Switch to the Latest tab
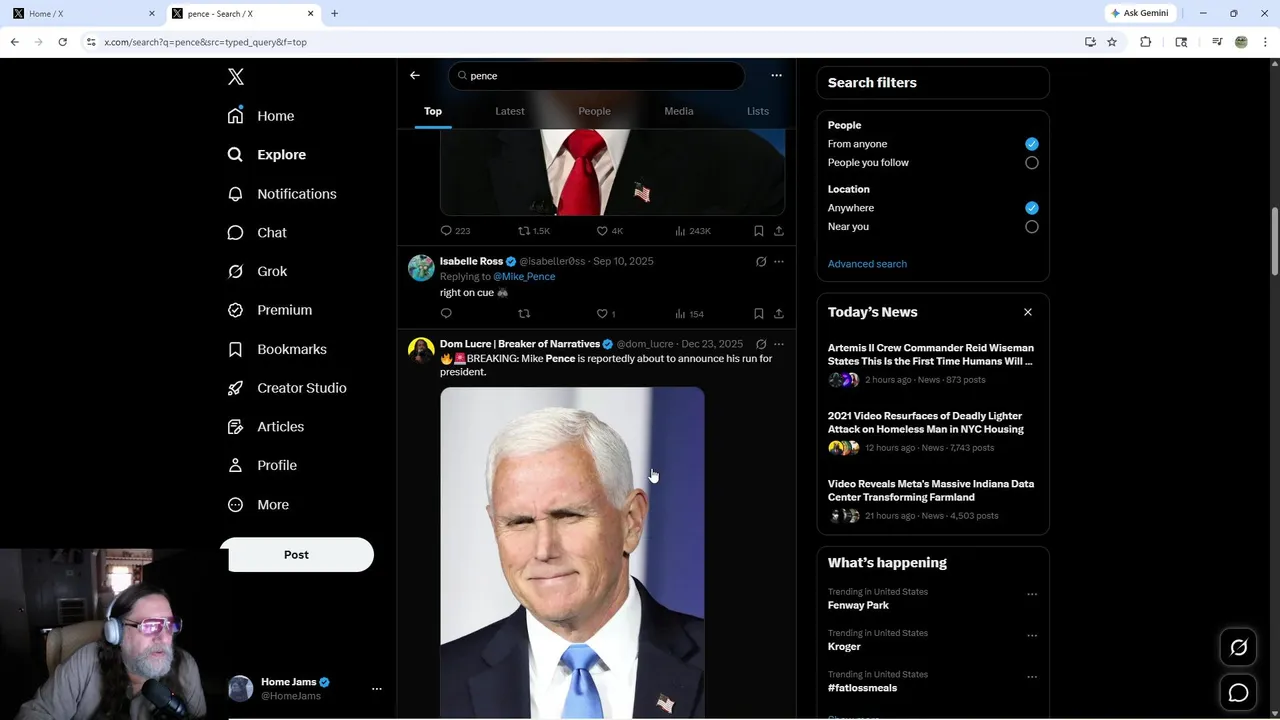 510,111
